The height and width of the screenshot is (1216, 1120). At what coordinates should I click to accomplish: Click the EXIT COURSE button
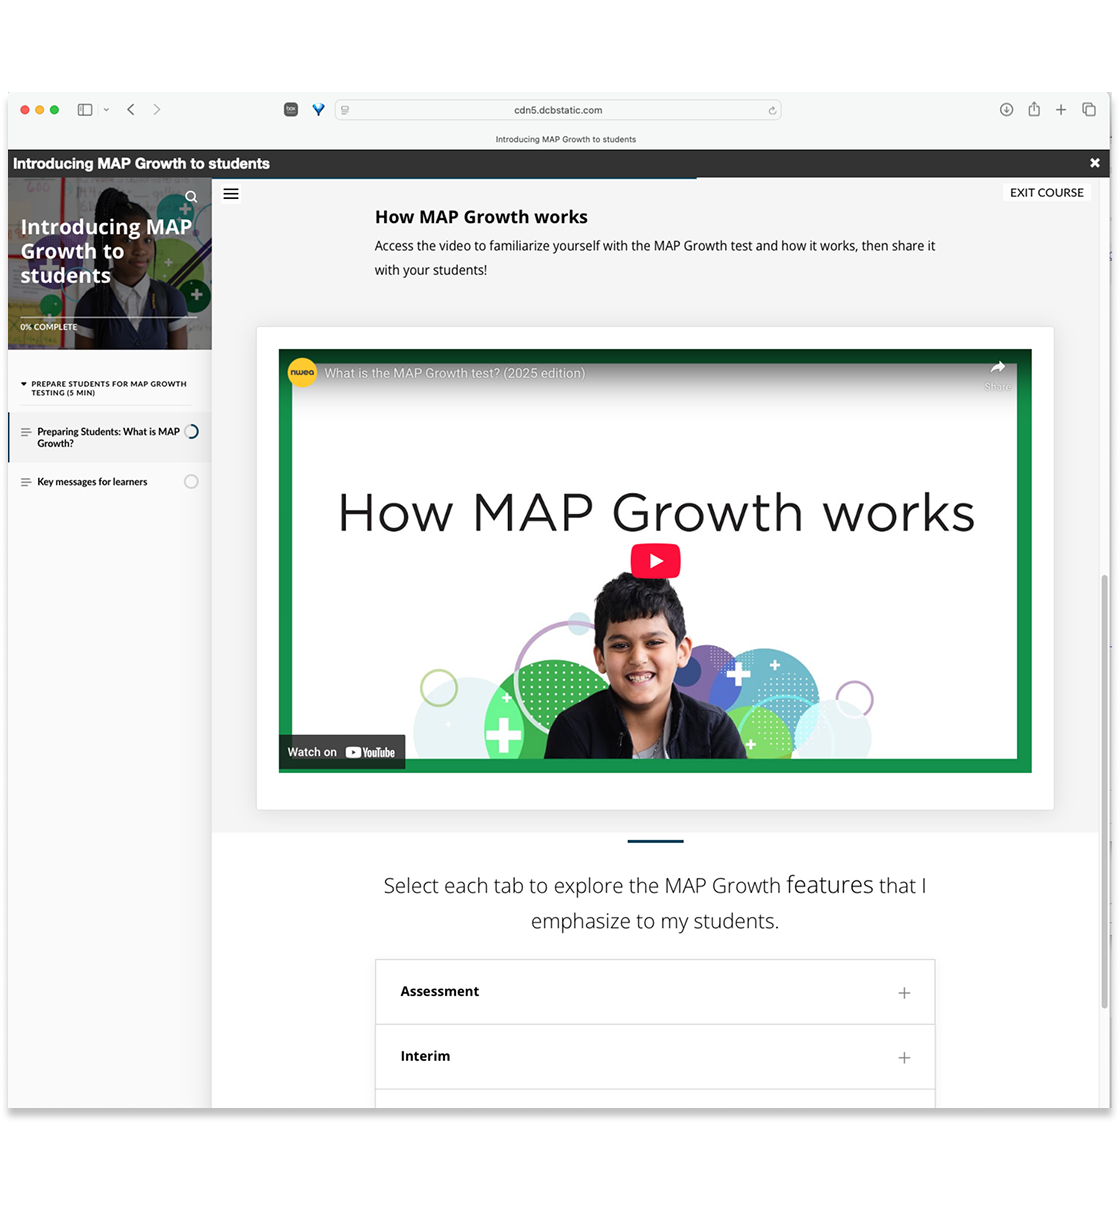[1046, 192]
